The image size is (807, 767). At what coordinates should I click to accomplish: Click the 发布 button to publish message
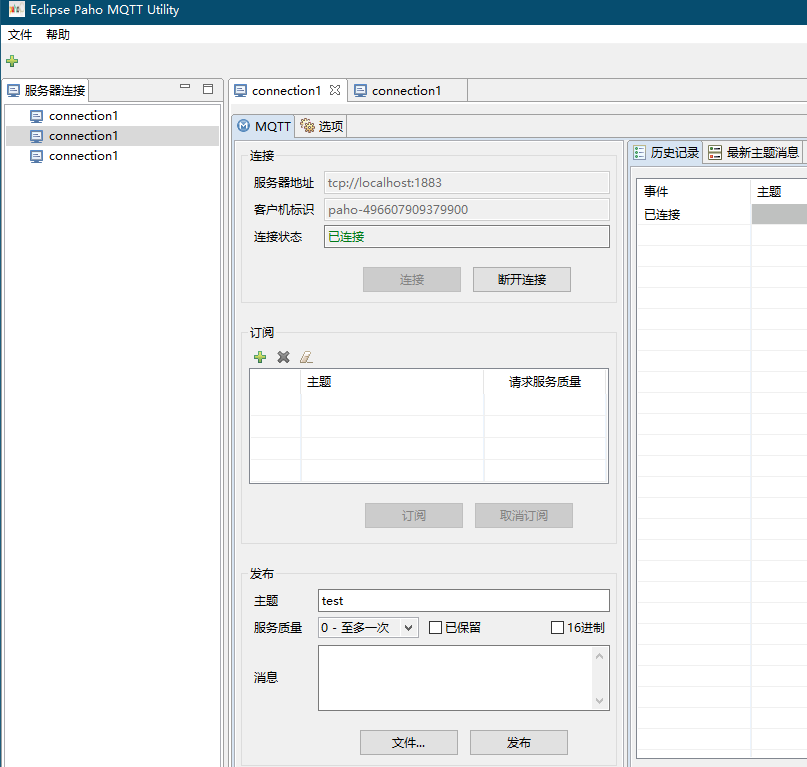coord(518,742)
